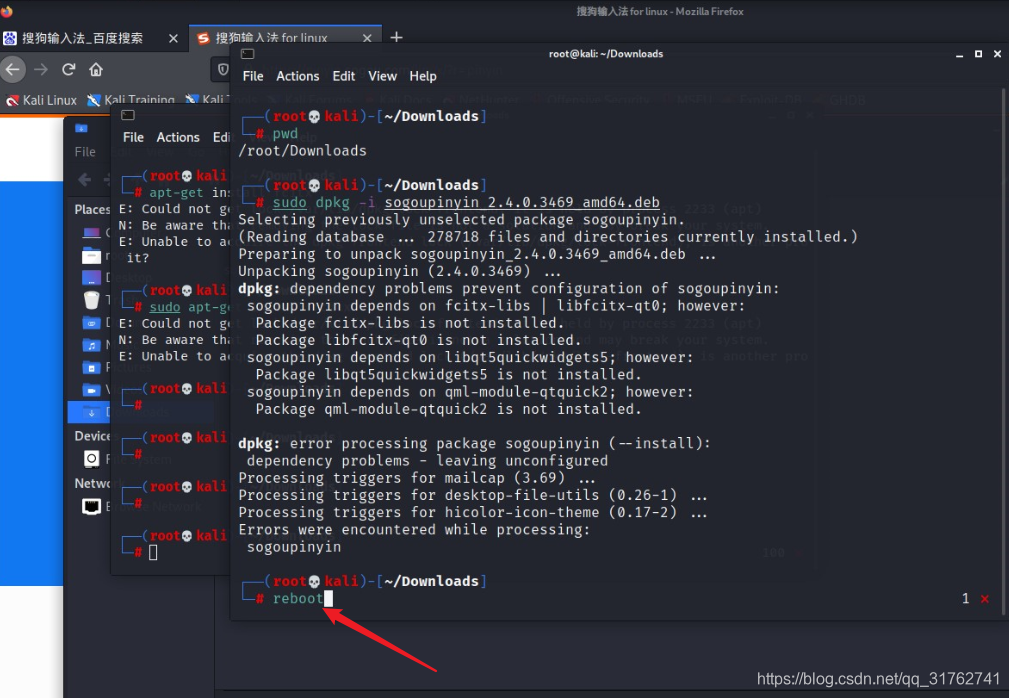Select the Videos folder icon in Places
This screenshot has height=698, width=1009.
pyautogui.click(x=91, y=390)
